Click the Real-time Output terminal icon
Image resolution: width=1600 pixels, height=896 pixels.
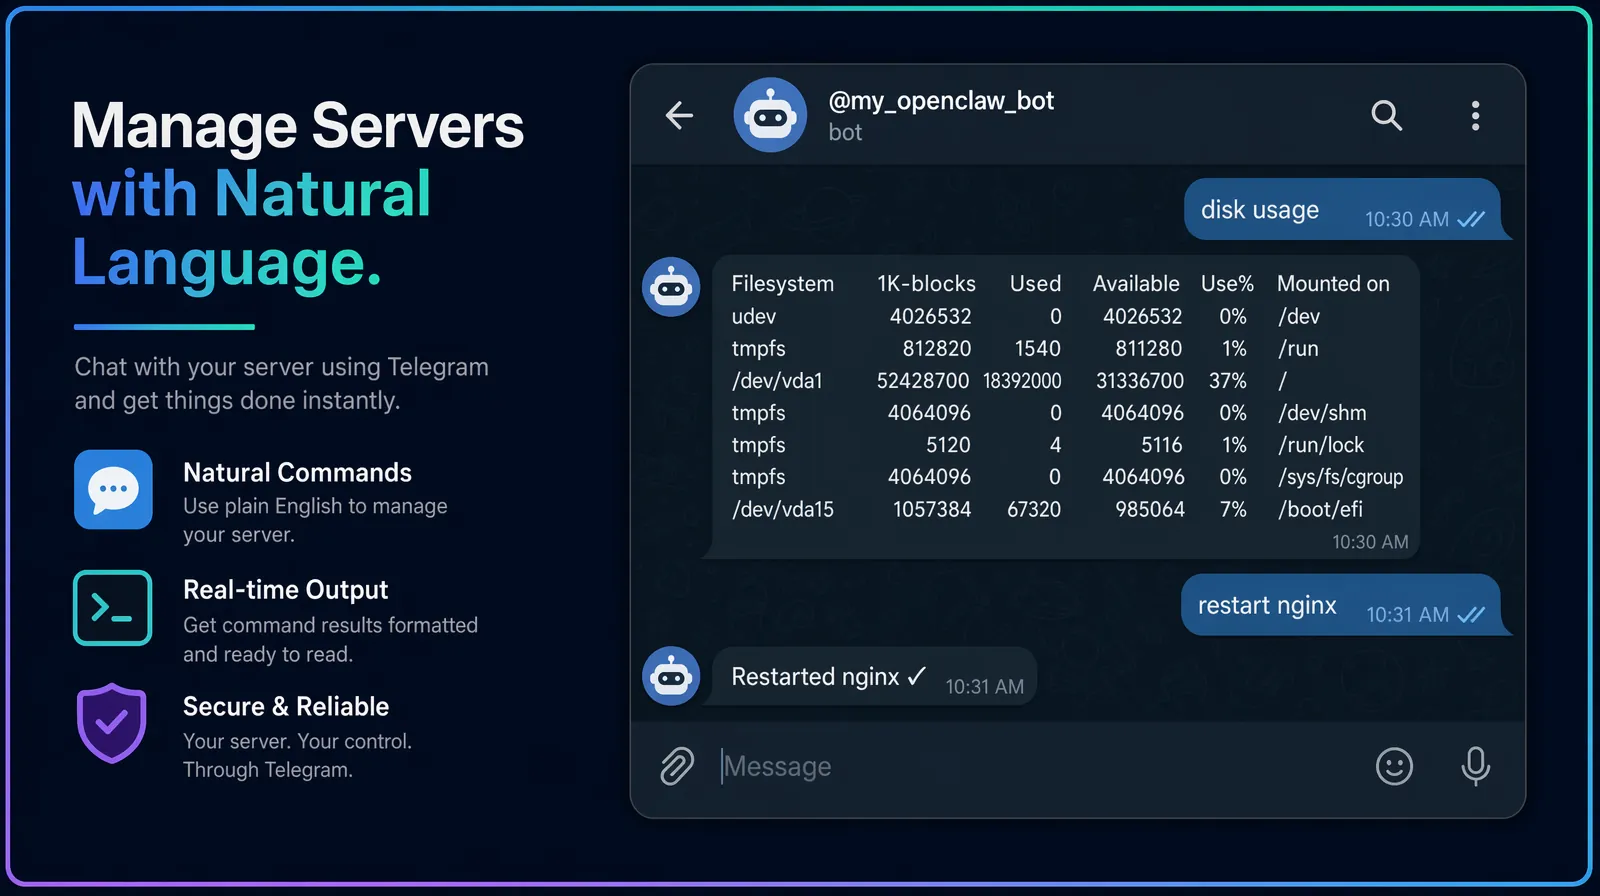[113, 608]
